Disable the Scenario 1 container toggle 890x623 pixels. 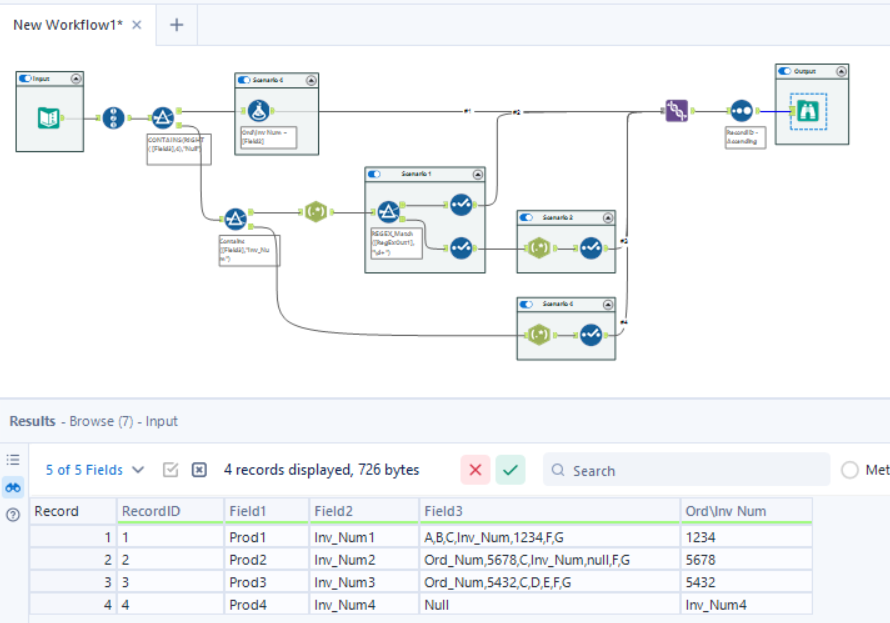pos(374,174)
